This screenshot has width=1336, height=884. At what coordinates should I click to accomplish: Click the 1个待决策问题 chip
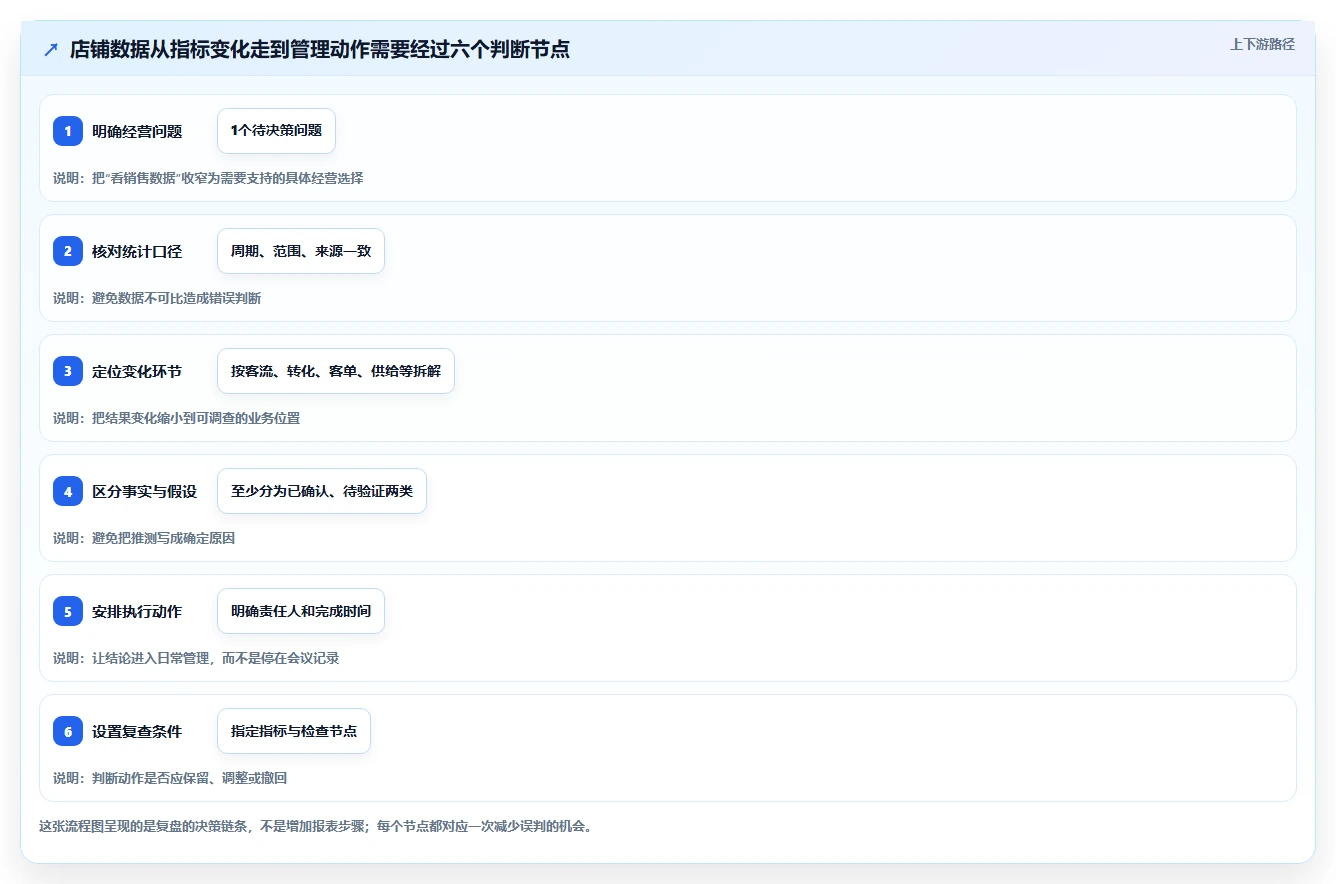tap(276, 131)
